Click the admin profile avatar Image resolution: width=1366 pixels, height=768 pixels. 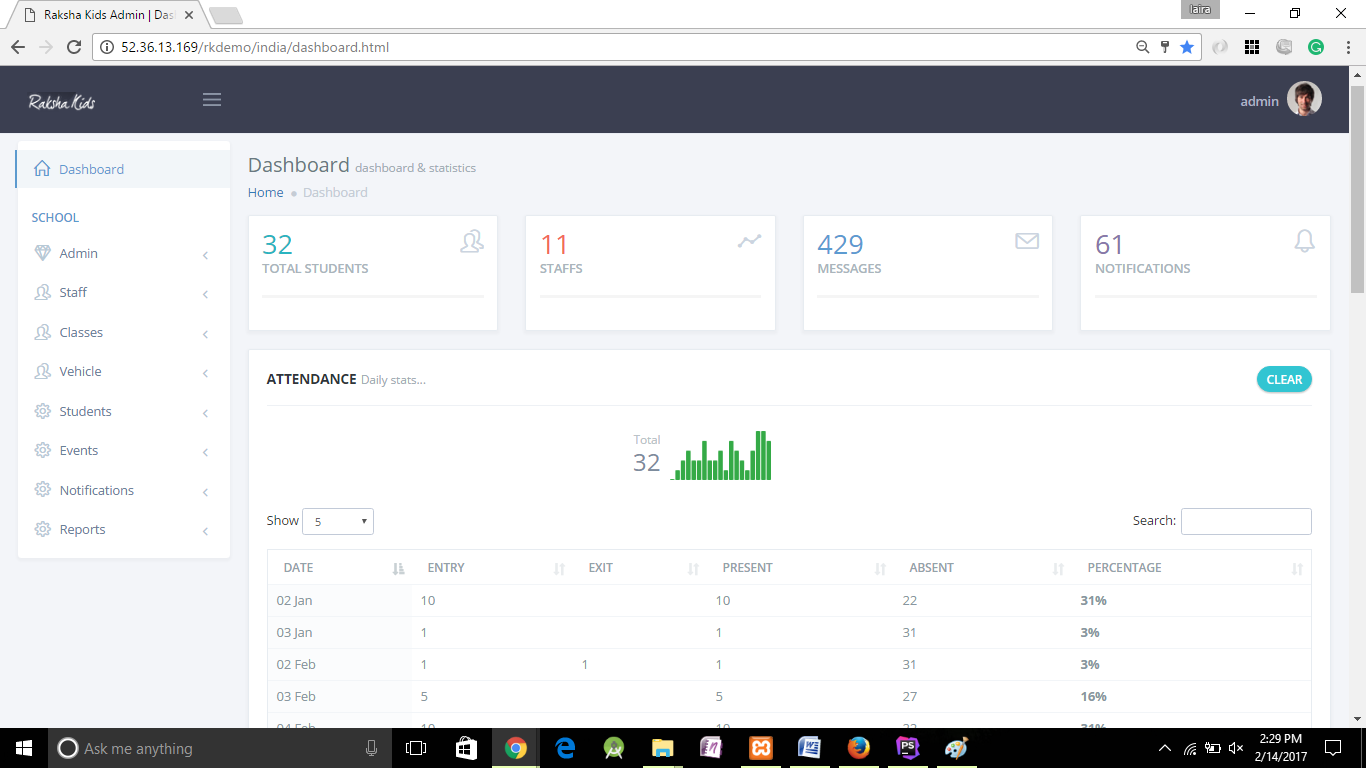coord(1304,100)
